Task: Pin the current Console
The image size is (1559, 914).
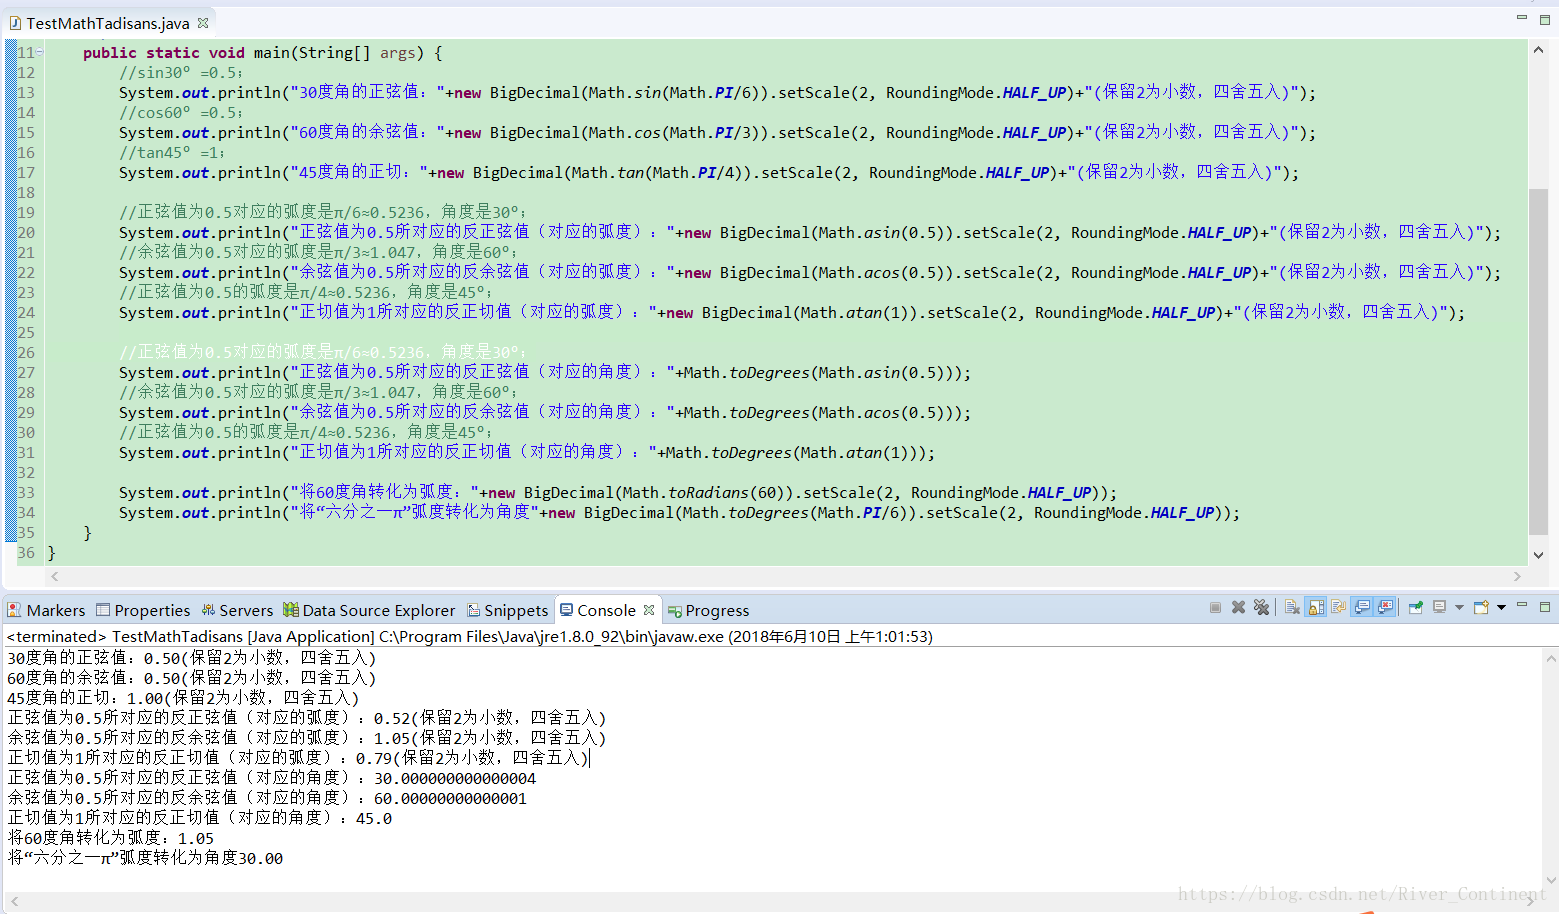Action: coord(1415,607)
